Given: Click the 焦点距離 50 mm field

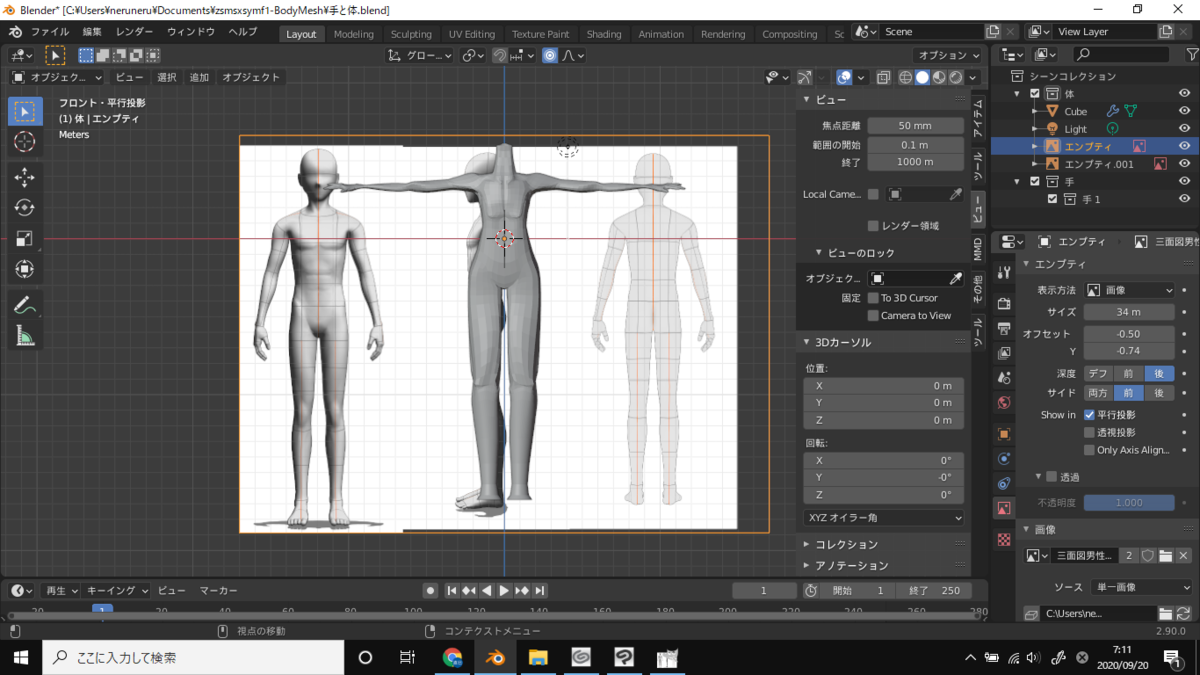Looking at the screenshot, I should click(x=915, y=126).
